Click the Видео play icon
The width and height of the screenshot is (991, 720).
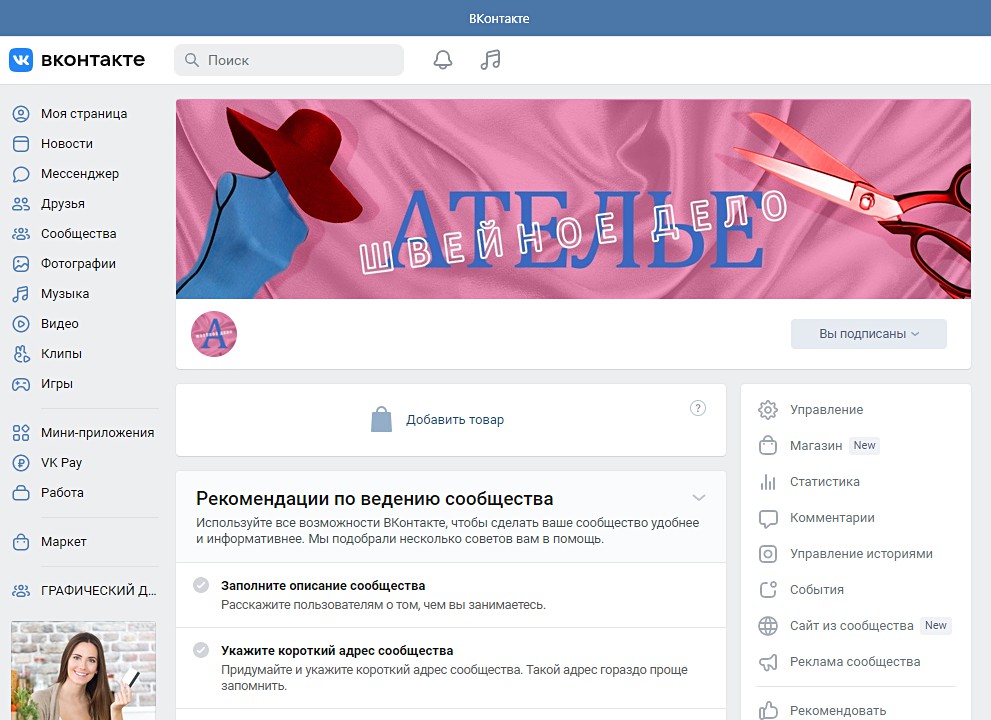click(x=21, y=324)
